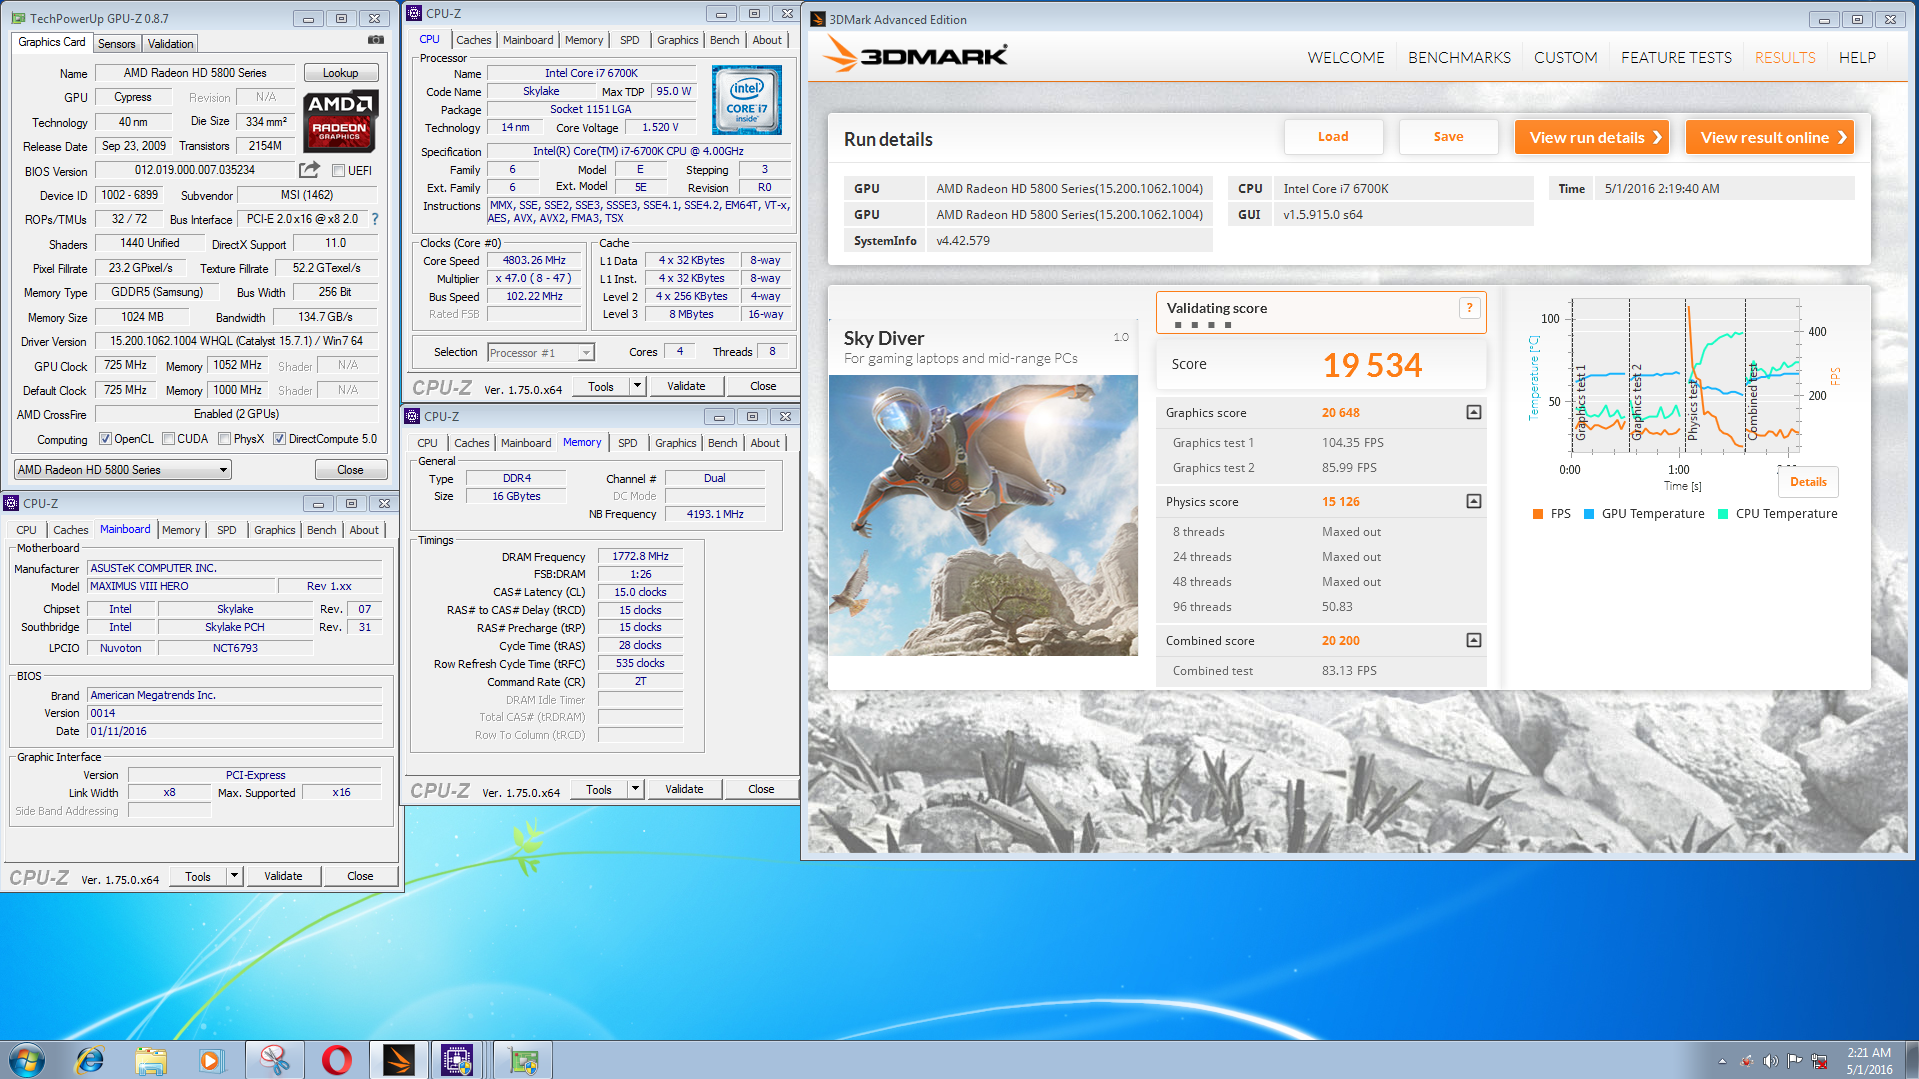Click the Sky Diver benchmark thumbnail image

point(983,515)
